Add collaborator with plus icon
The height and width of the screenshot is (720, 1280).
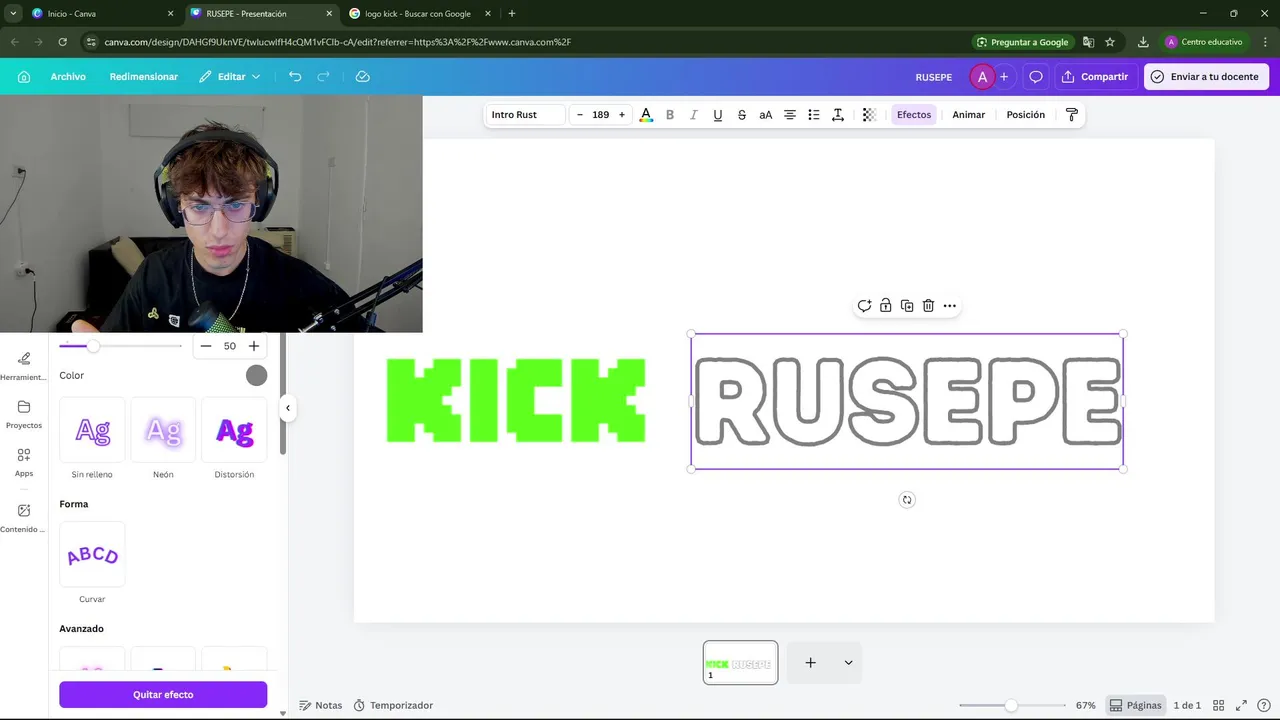point(1004,77)
